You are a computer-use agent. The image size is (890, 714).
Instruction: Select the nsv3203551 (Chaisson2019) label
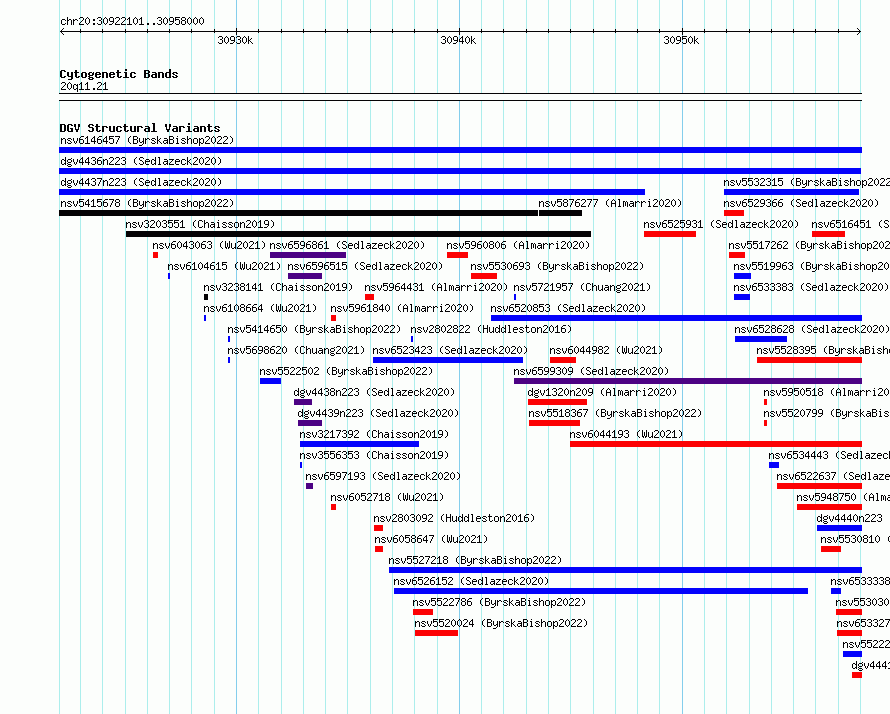click(200, 224)
